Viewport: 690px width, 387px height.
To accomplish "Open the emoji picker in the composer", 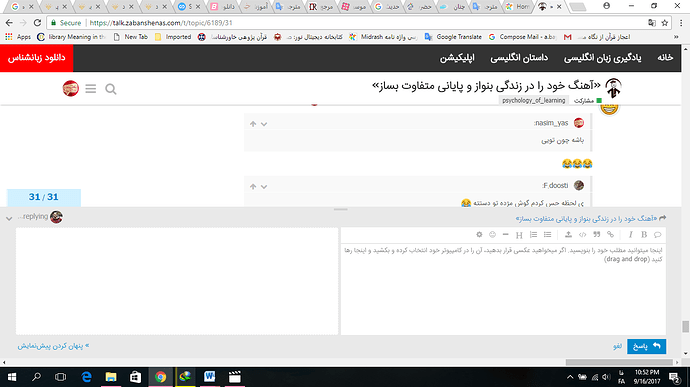I will [x=492, y=235].
